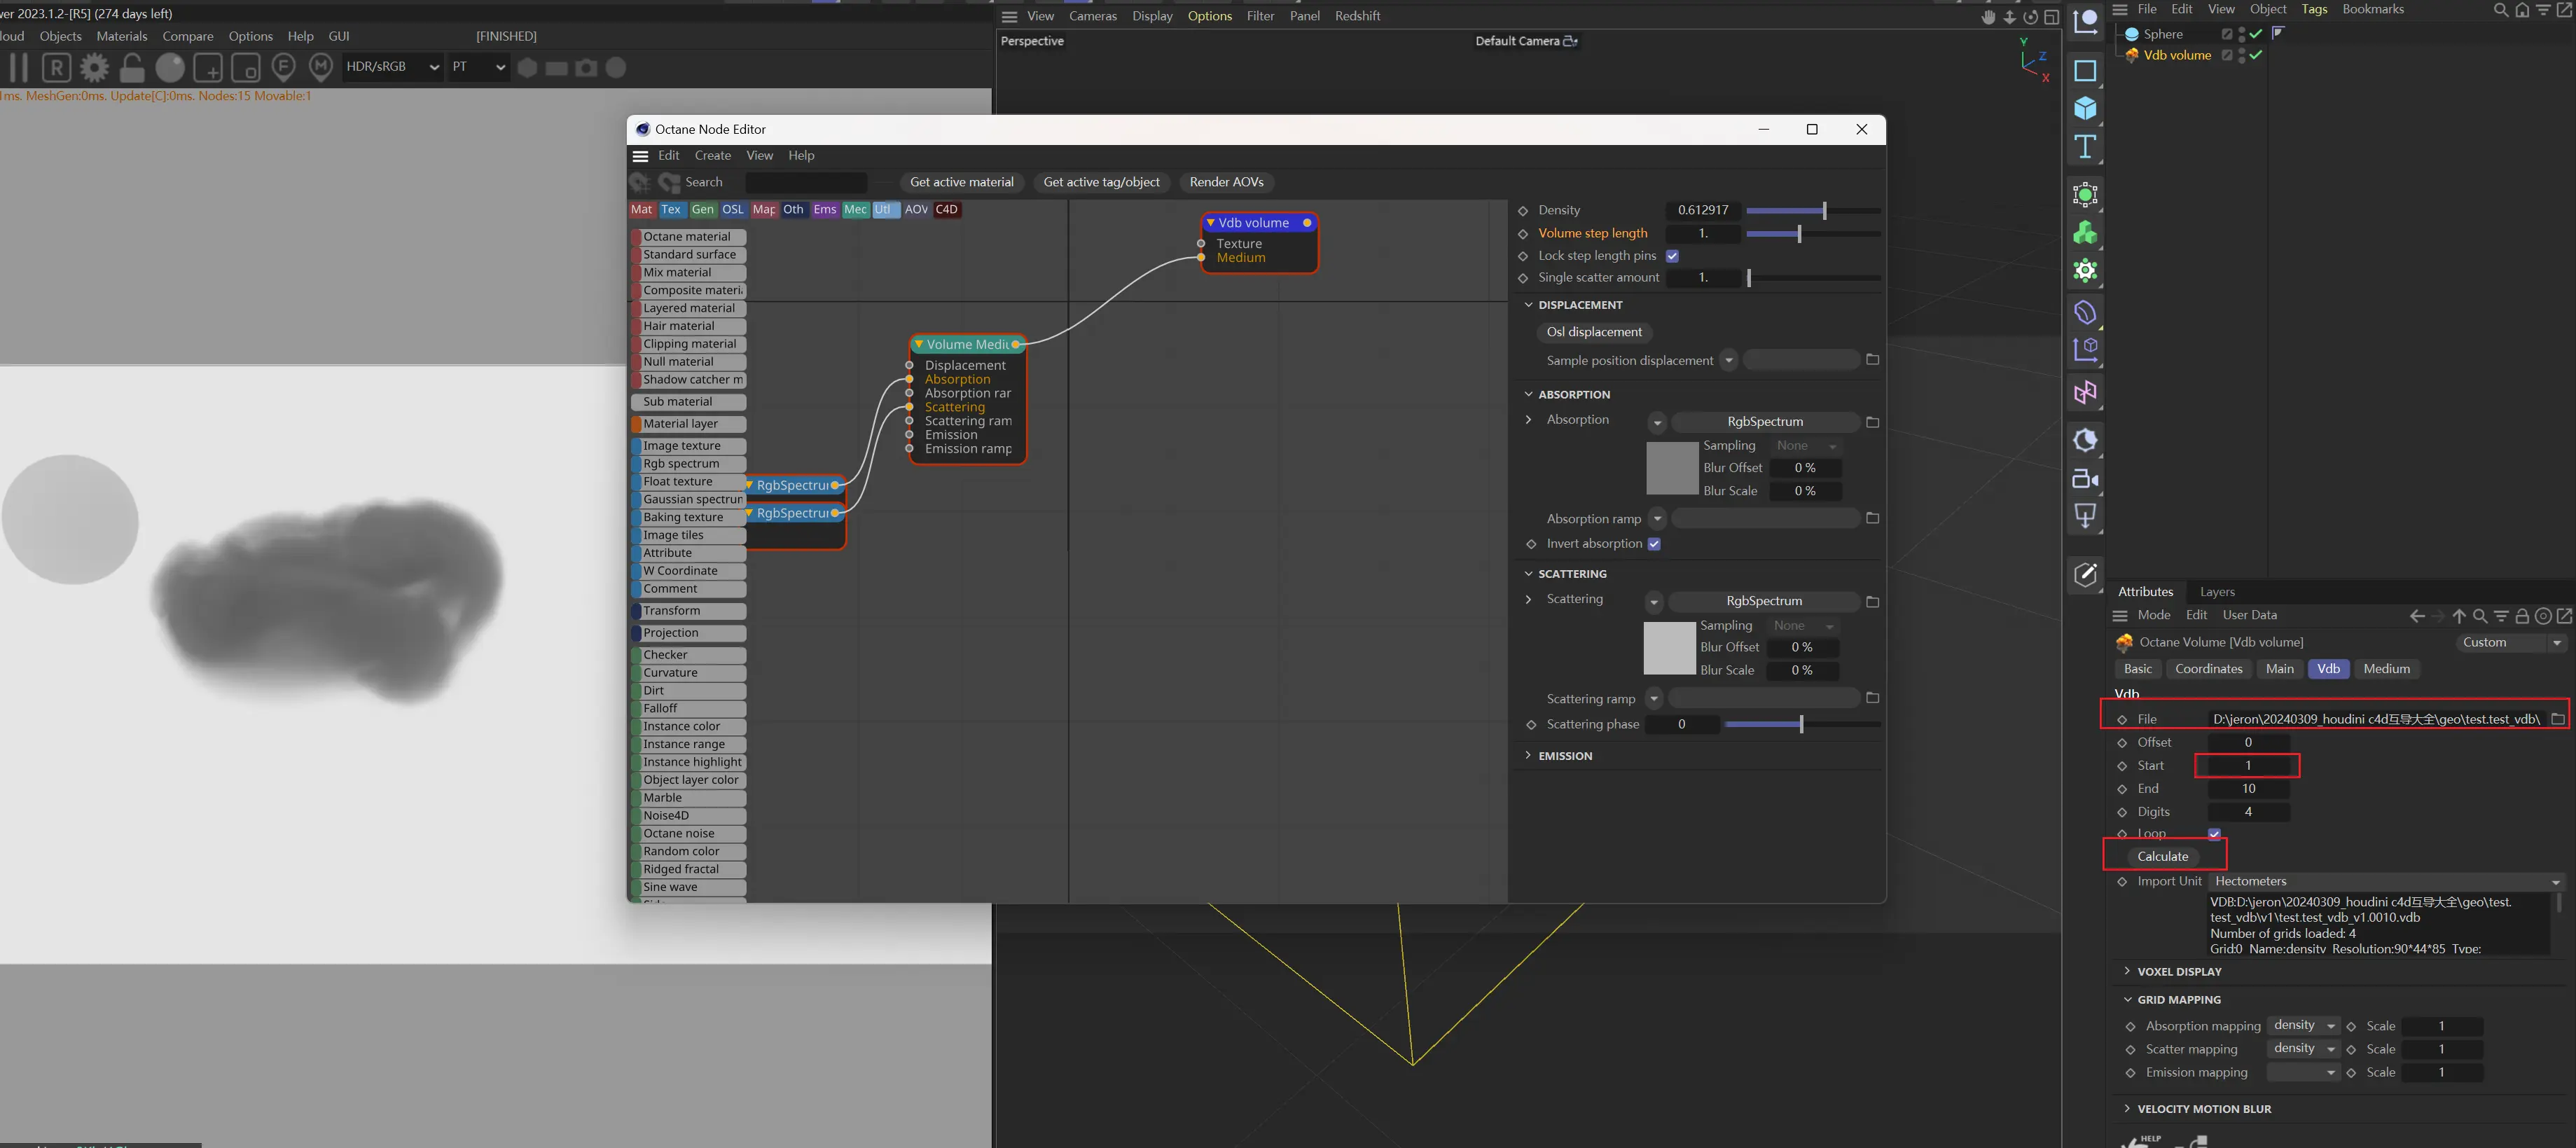Open folder icon next to Absorption texture
2576x1148 pixels.
point(1873,422)
